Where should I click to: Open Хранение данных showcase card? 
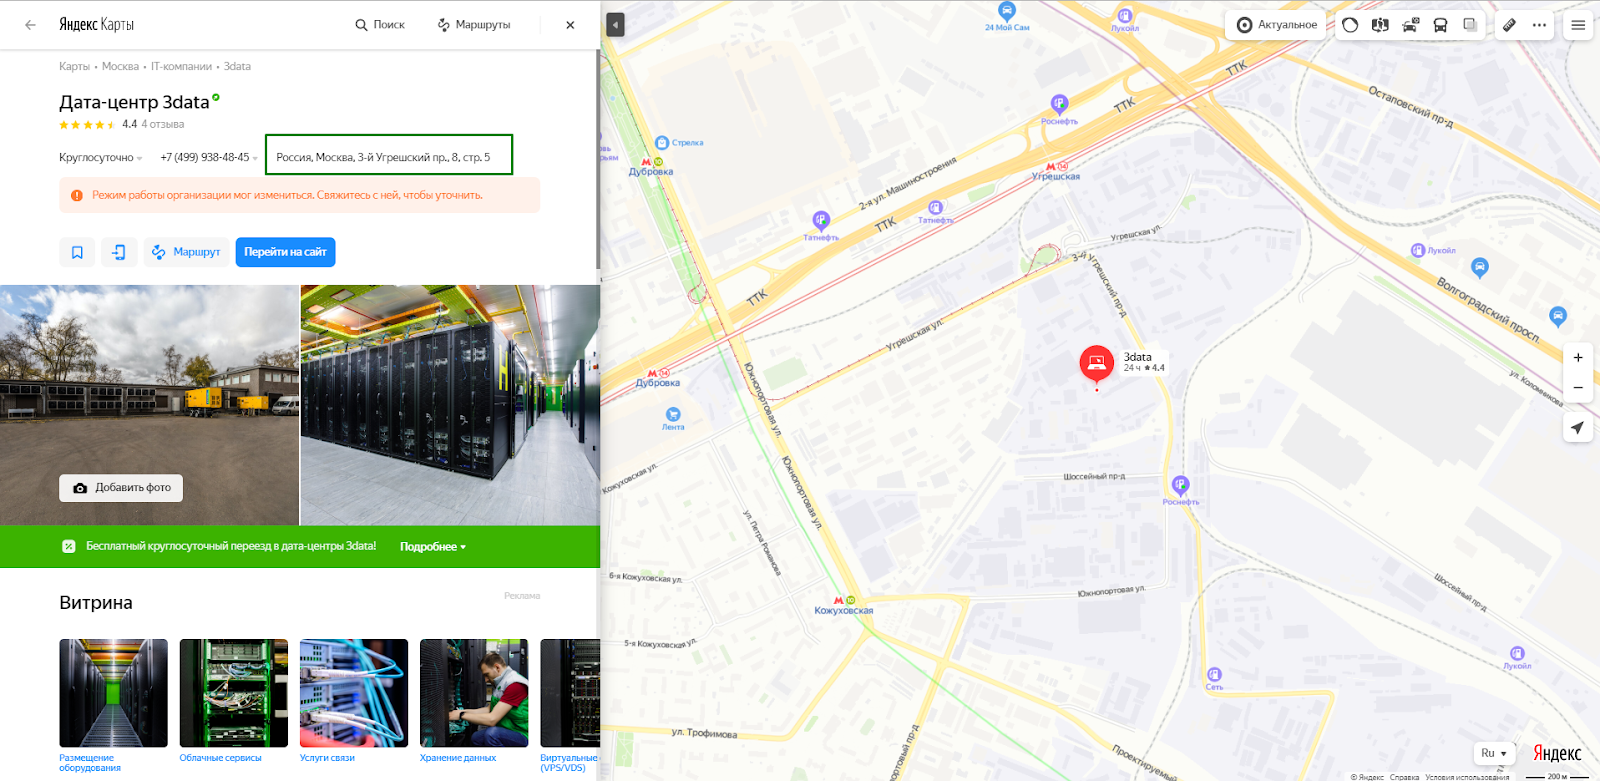click(473, 700)
